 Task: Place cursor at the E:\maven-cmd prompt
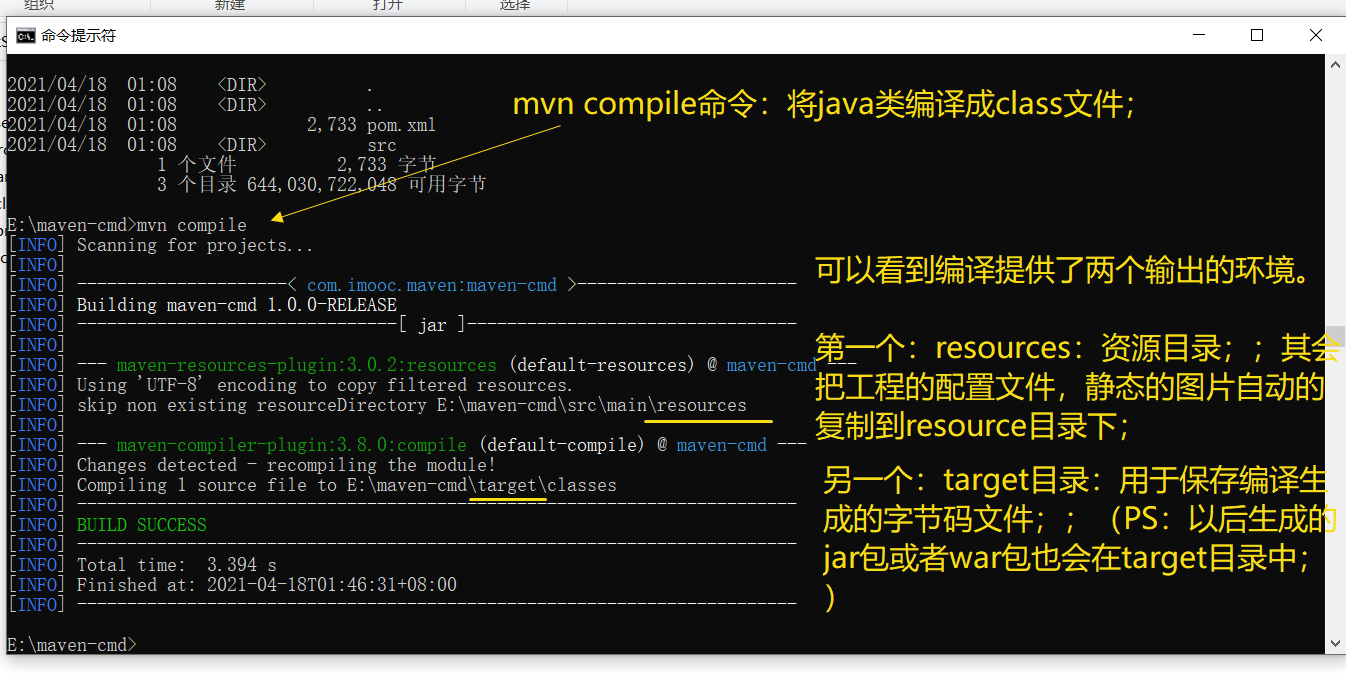(70, 644)
